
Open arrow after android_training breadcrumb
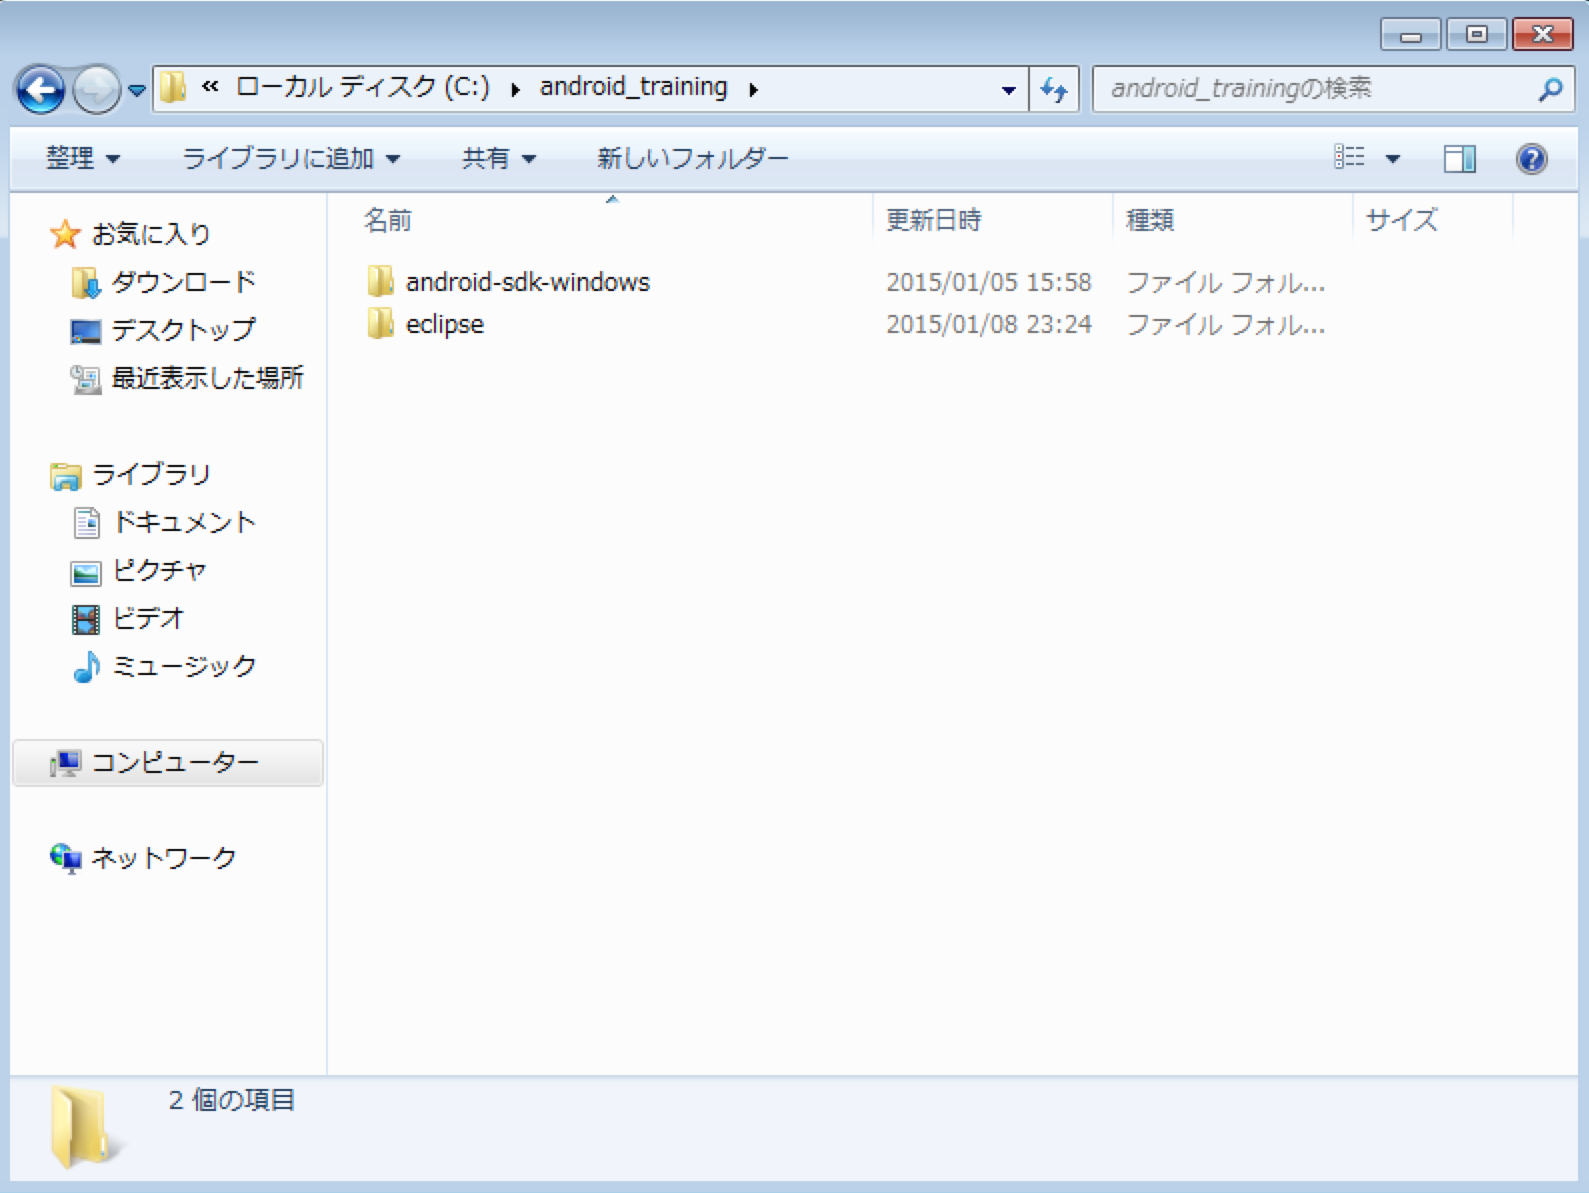click(753, 89)
